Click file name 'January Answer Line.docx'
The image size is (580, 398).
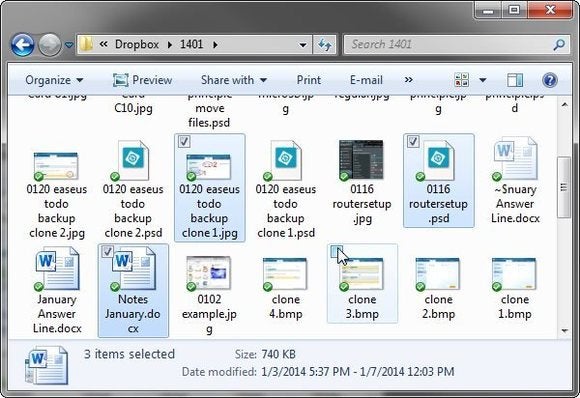57,314
